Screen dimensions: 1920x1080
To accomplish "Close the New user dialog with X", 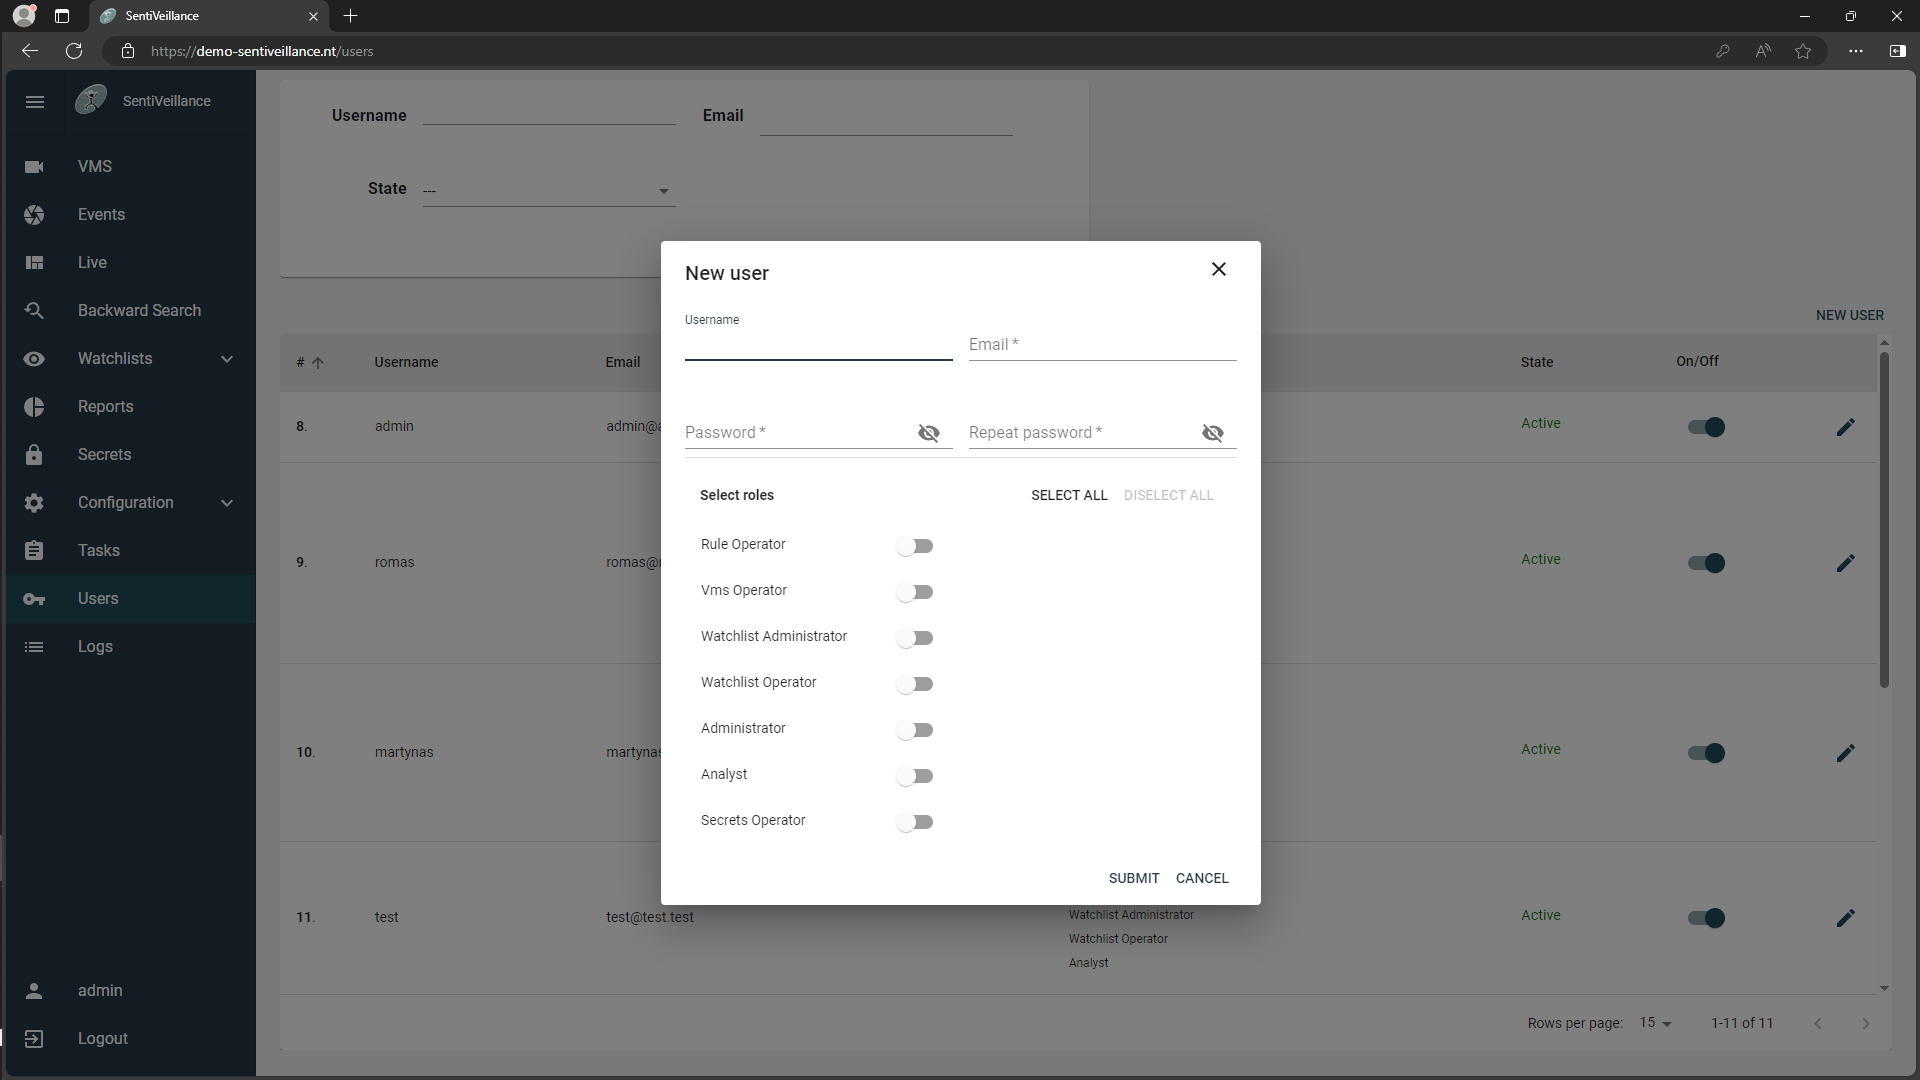I will tap(1218, 269).
